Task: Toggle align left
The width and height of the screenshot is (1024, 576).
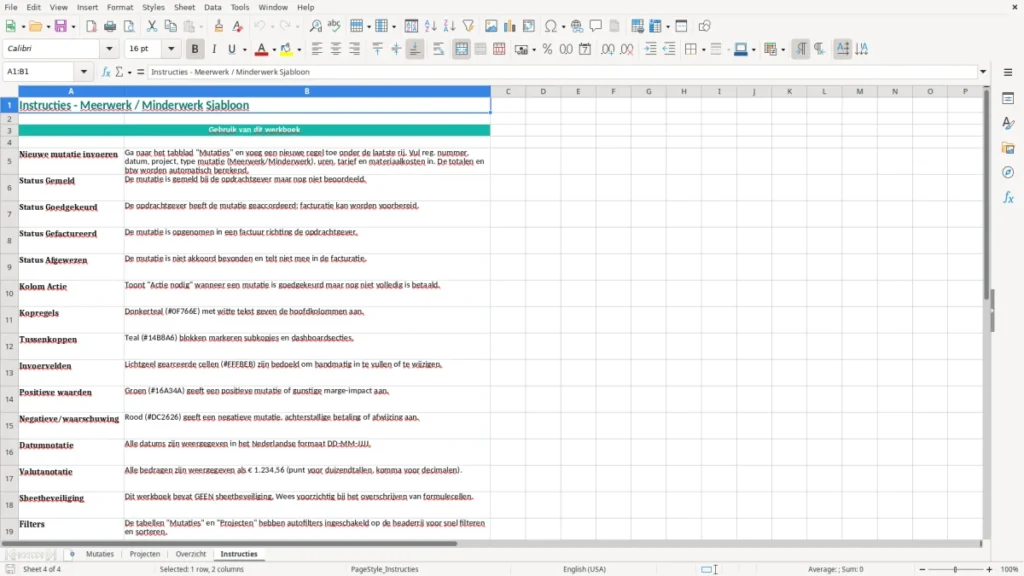Action: (x=317, y=49)
